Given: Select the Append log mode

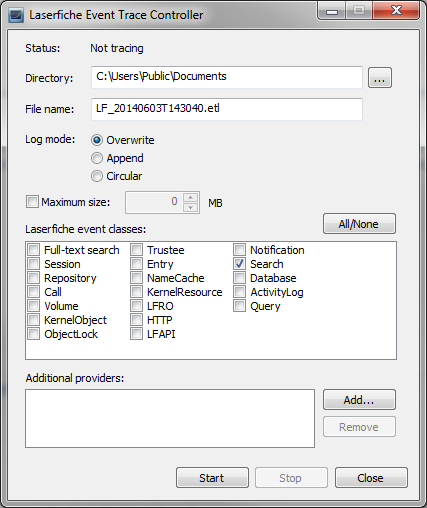Looking at the screenshot, I should [97, 158].
